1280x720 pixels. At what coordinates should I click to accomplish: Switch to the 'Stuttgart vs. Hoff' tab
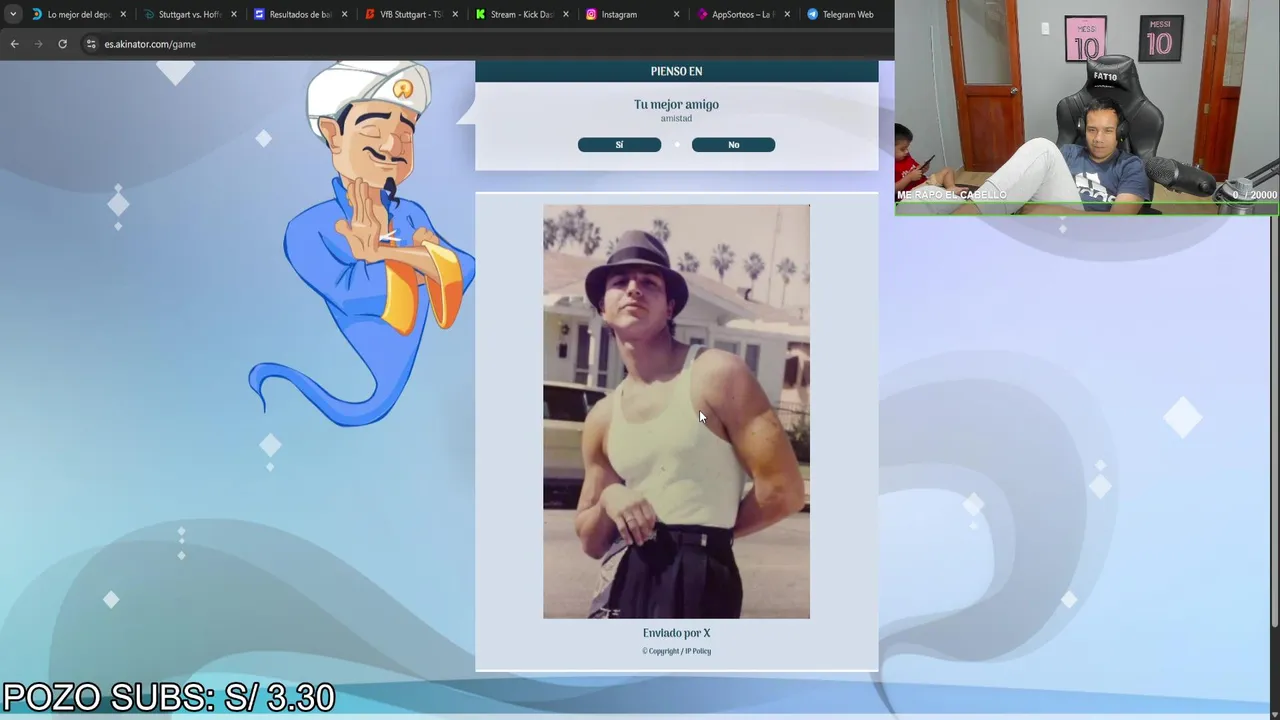click(191, 14)
